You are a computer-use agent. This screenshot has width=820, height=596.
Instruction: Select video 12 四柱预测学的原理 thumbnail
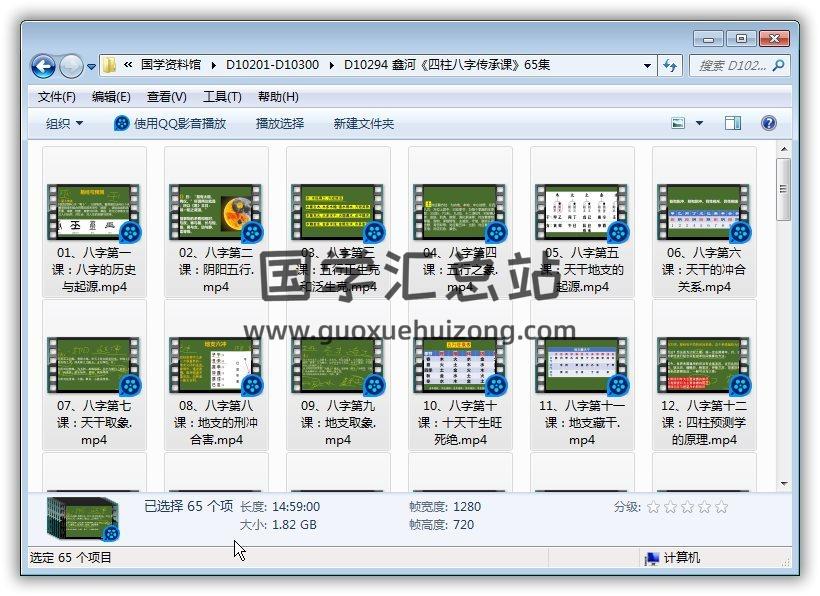point(704,365)
